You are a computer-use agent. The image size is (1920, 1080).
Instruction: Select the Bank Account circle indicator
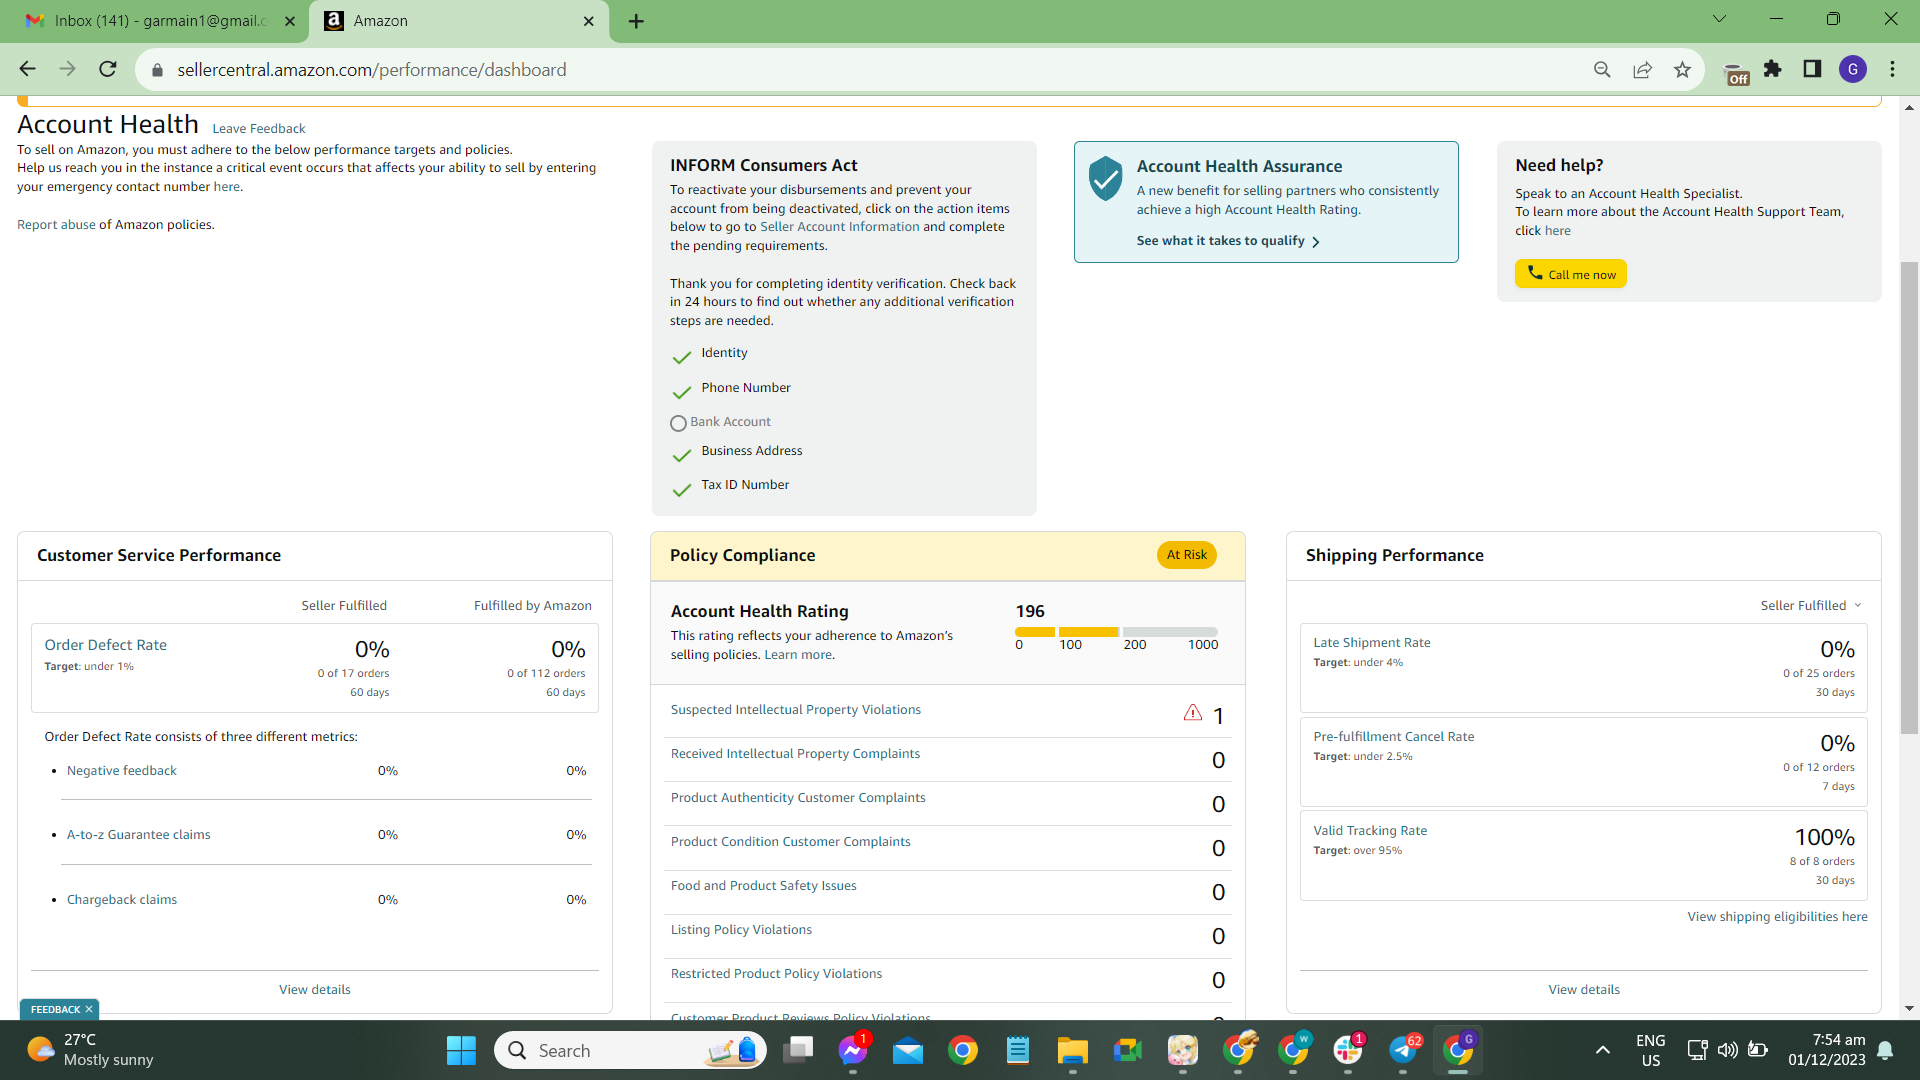coord(678,423)
